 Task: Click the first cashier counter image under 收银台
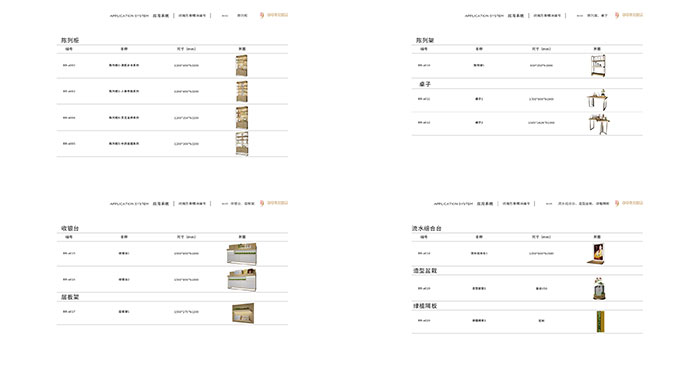click(x=242, y=254)
